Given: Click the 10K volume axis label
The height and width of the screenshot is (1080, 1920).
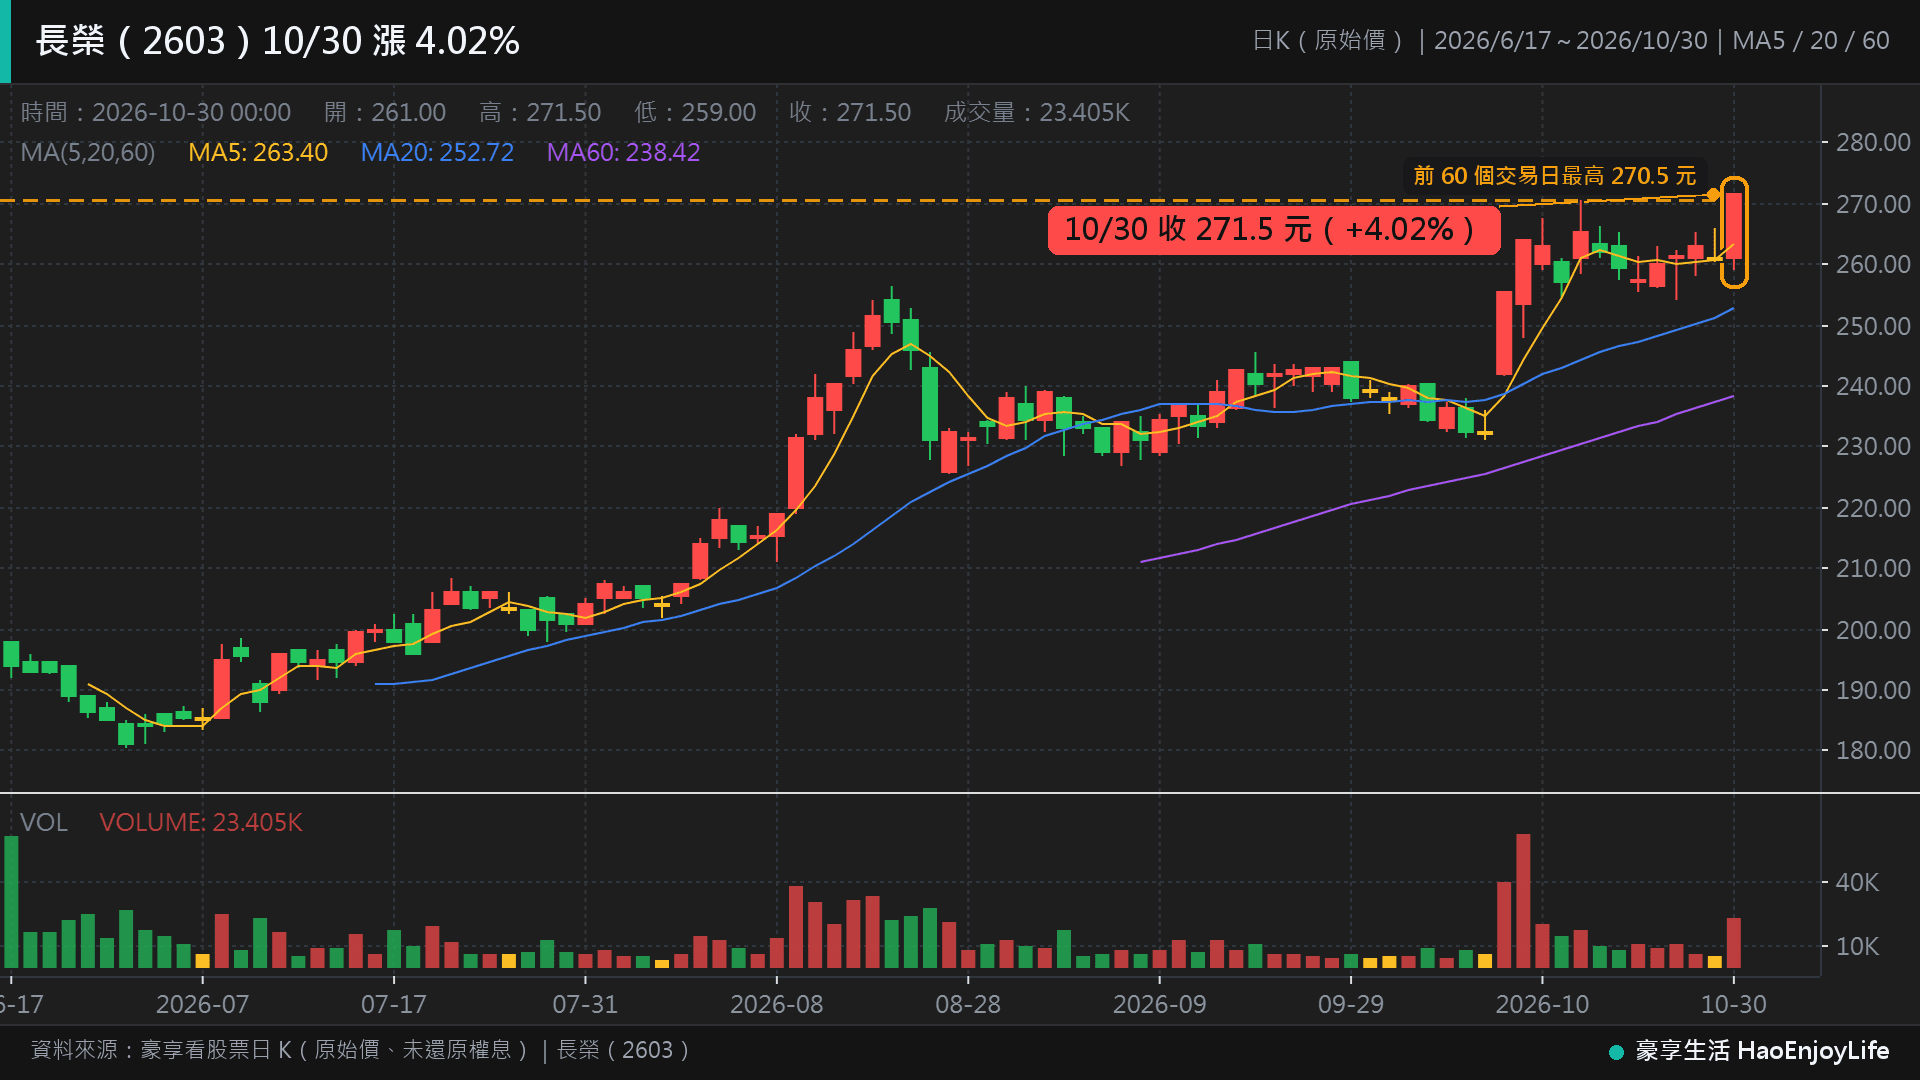Looking at the screenshot, I should tap(1857, 947).
